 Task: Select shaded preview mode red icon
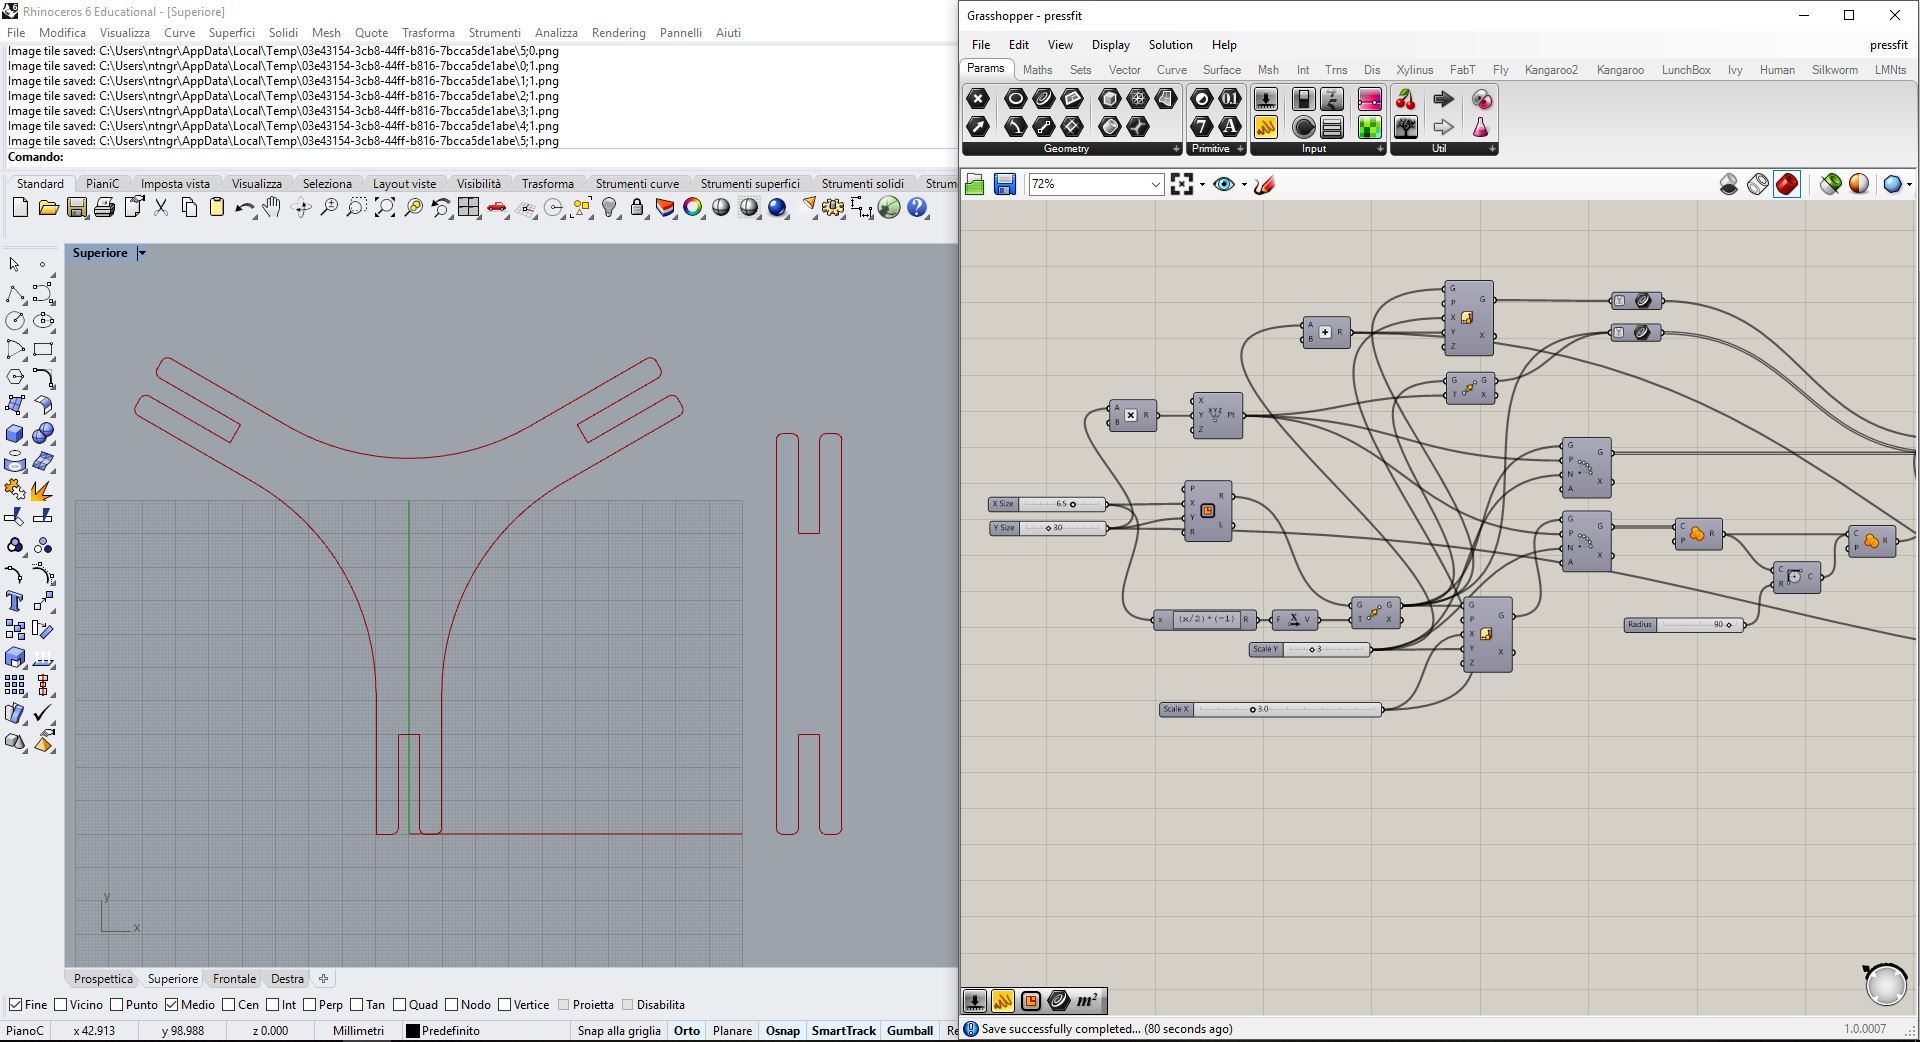(x=1787, y=184)
